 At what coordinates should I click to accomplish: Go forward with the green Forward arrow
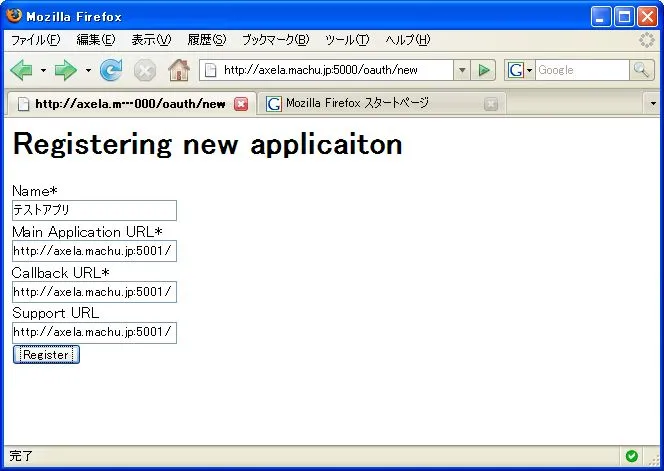pyautogui.click(x=66, y=70)
